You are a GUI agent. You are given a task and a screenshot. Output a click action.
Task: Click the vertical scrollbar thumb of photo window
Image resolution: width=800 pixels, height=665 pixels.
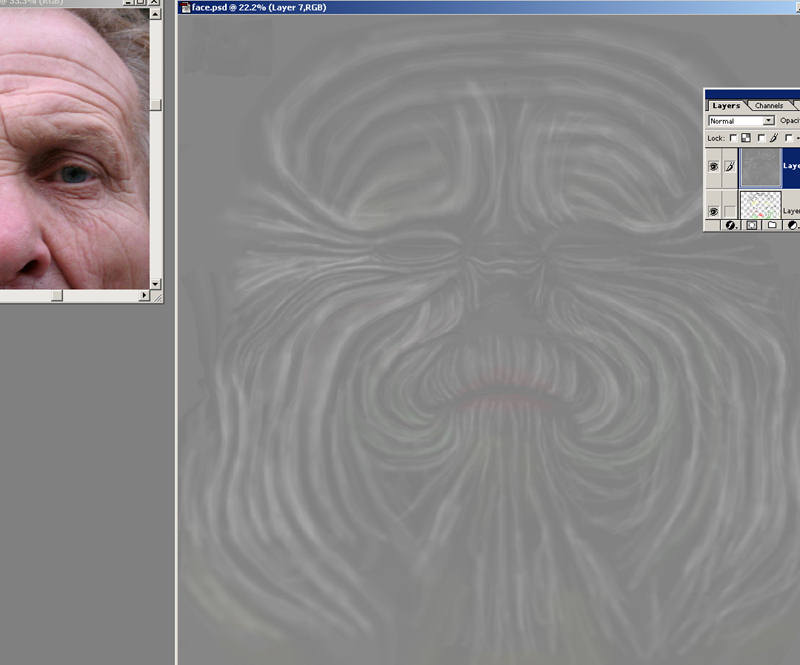(156, 104)
